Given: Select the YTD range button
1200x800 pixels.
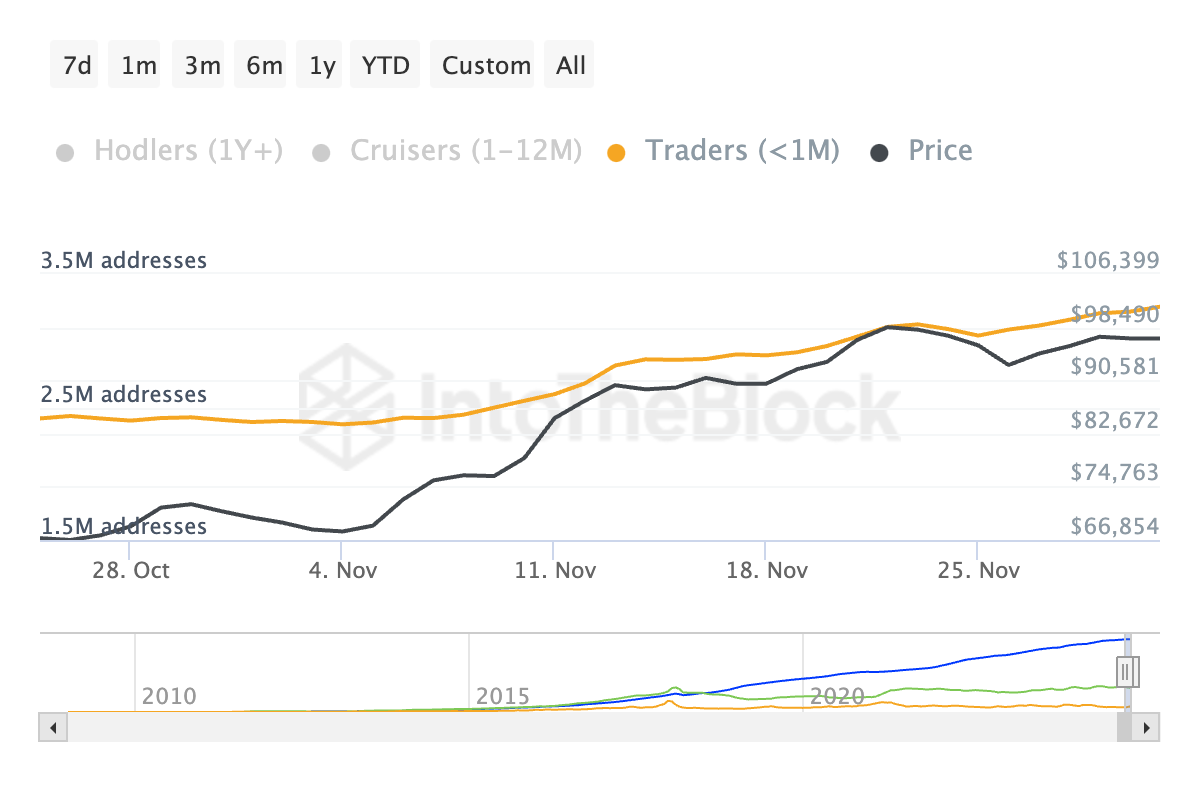Looking at the screenshot, I should click(x=386, y=66).
